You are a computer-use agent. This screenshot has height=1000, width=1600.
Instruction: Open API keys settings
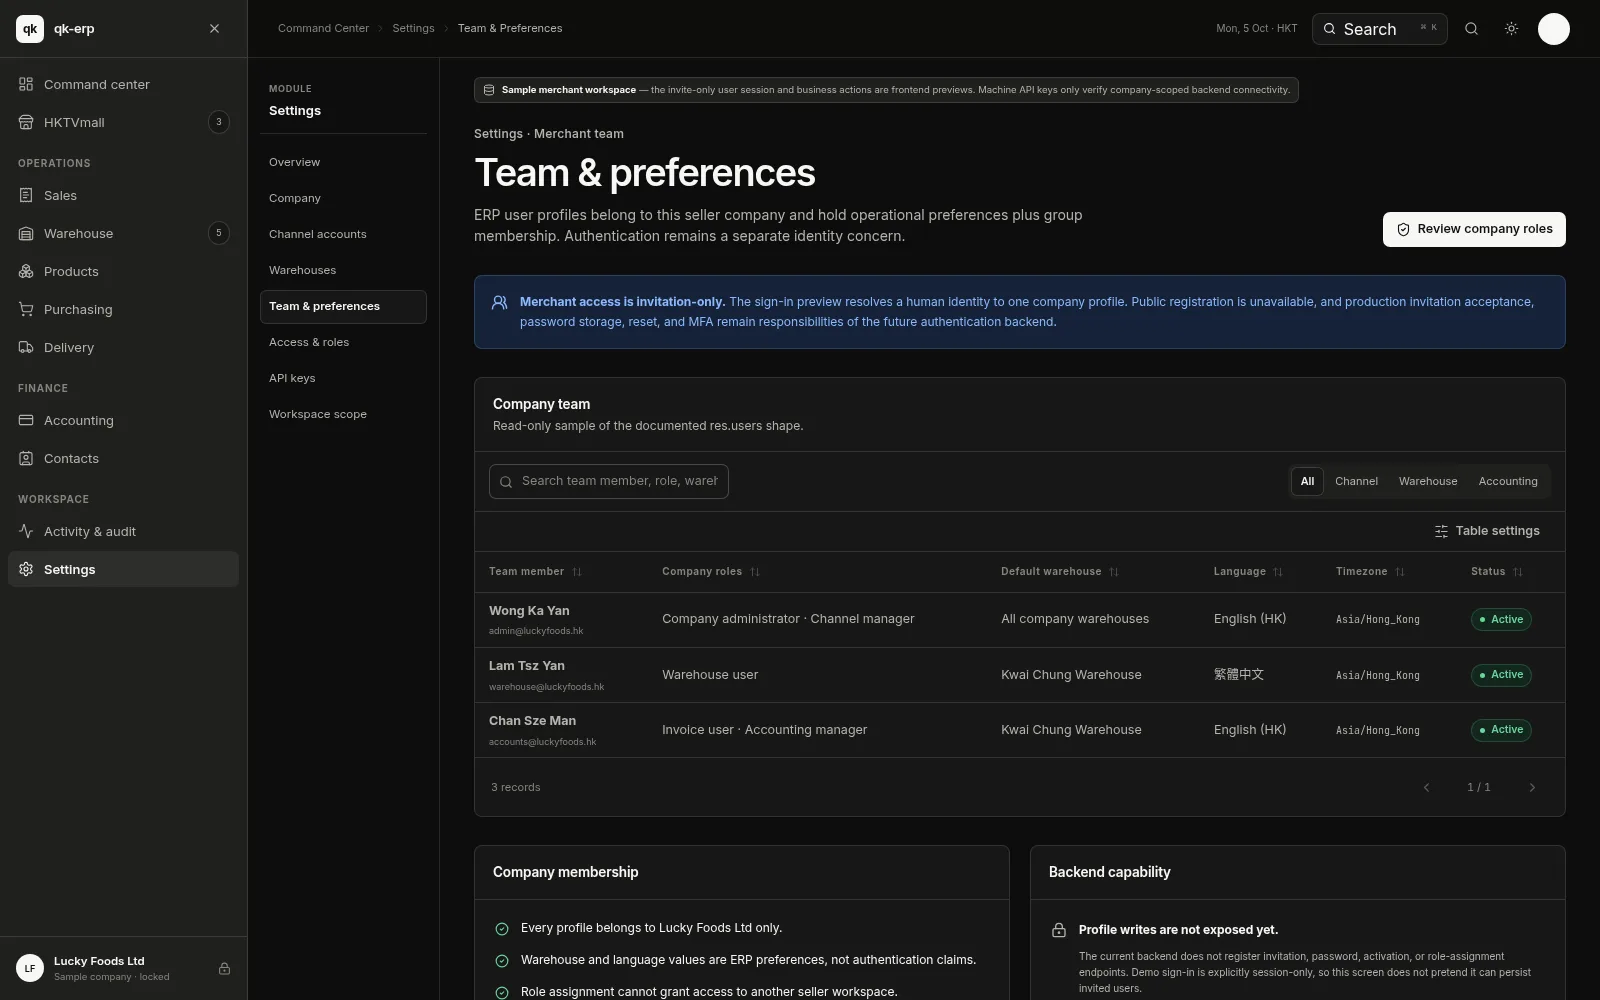(x=343, y=378)
